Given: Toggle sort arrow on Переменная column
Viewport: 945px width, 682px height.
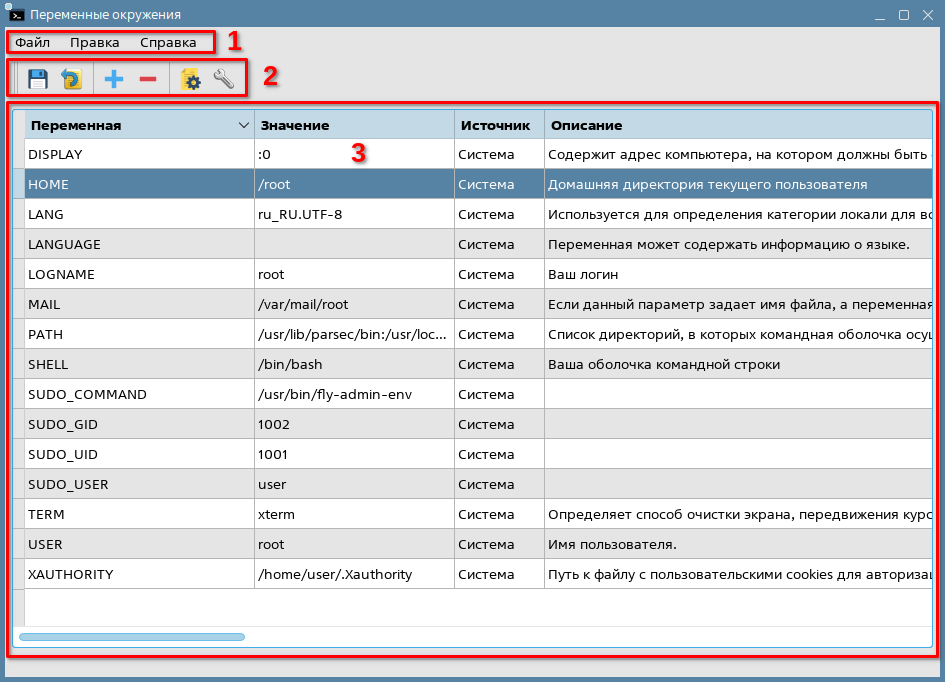Looking at the screenshot, I should [x=244, y=125].
